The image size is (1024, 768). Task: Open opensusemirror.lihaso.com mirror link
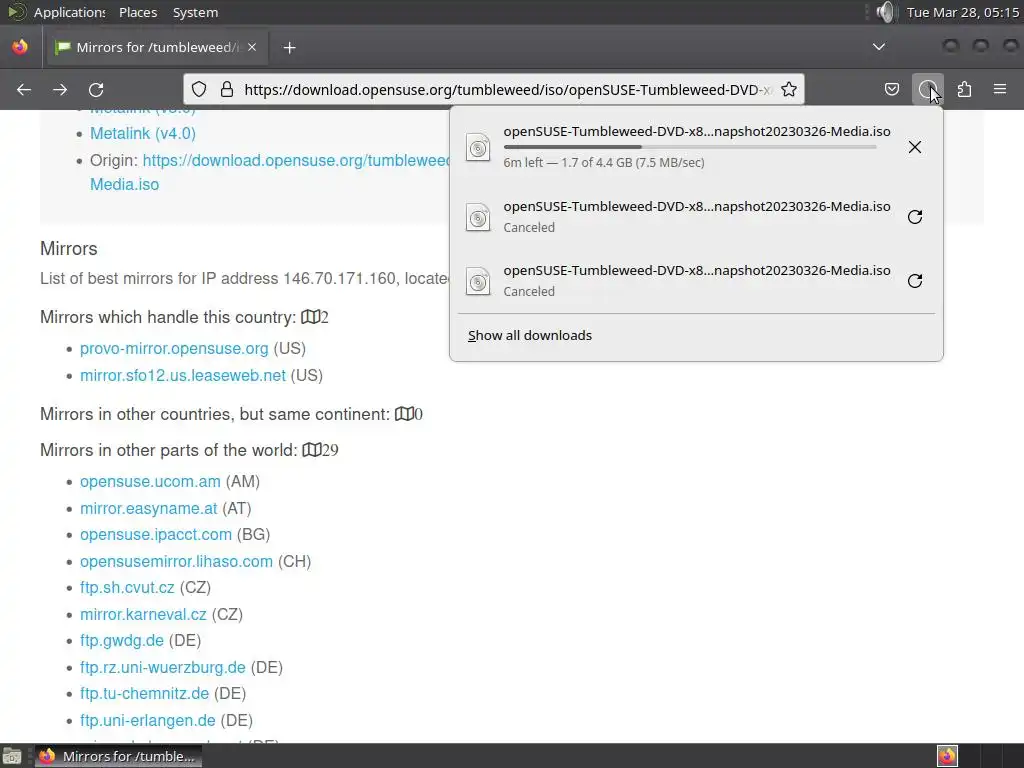(176, 561)
